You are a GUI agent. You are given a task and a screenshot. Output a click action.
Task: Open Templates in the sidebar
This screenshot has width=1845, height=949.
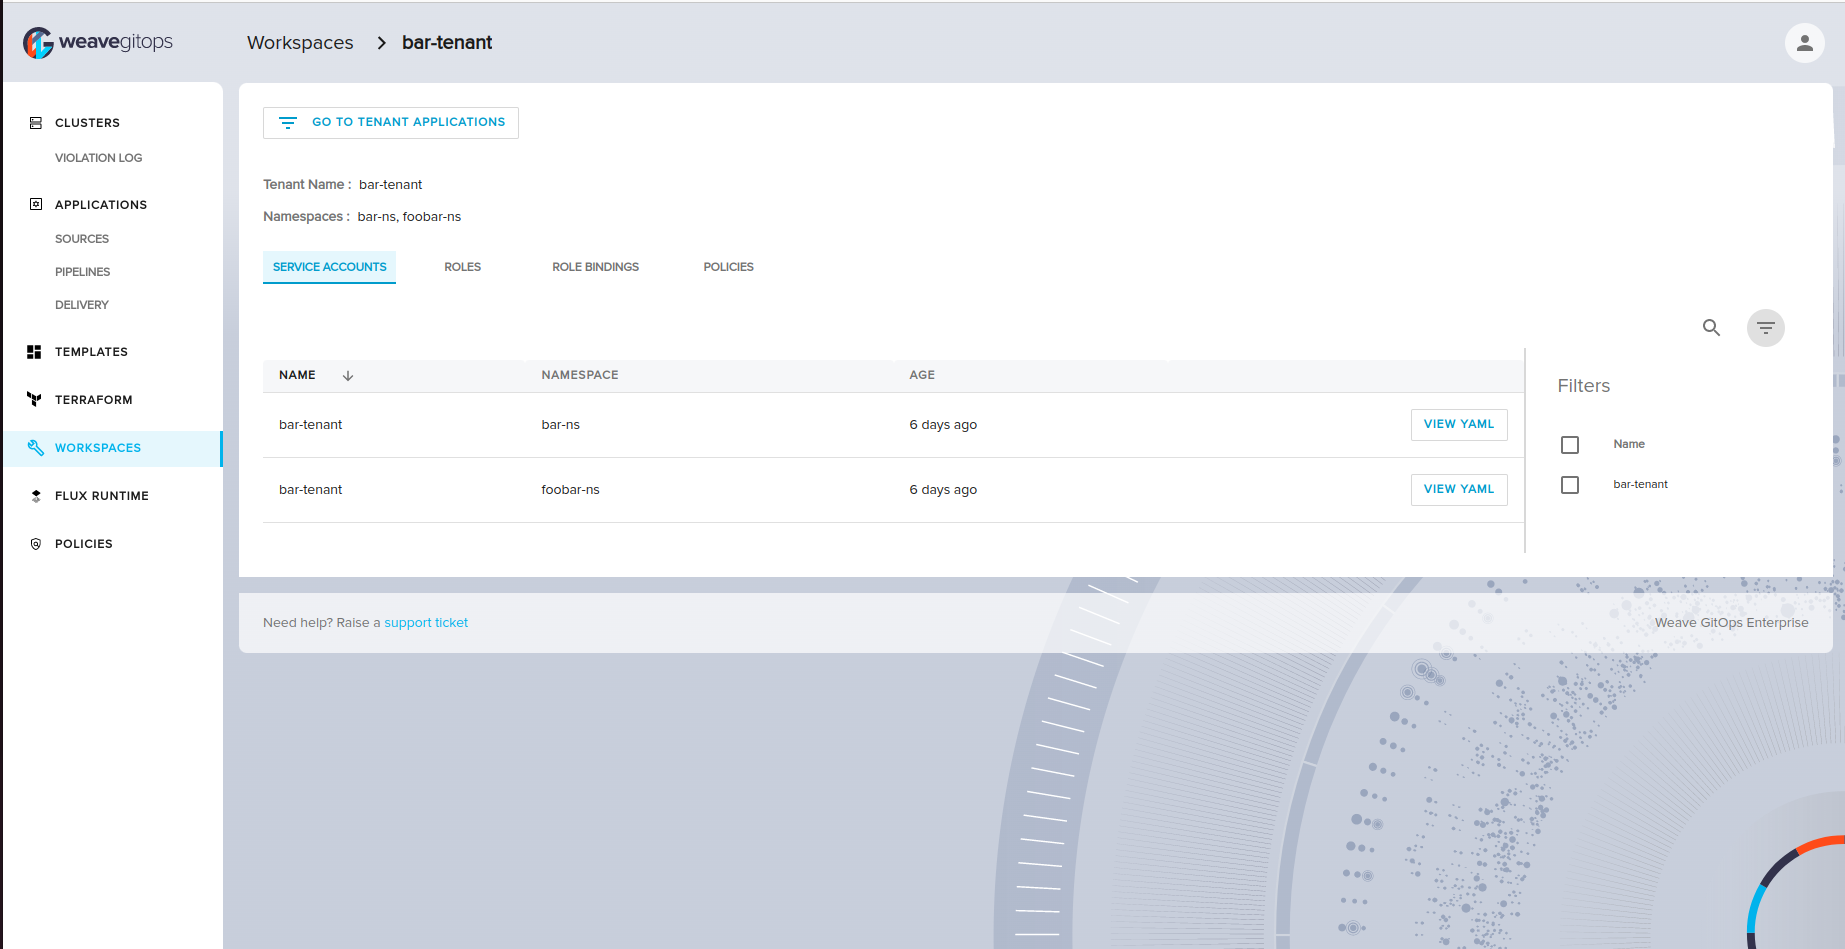tap(91, 352)
